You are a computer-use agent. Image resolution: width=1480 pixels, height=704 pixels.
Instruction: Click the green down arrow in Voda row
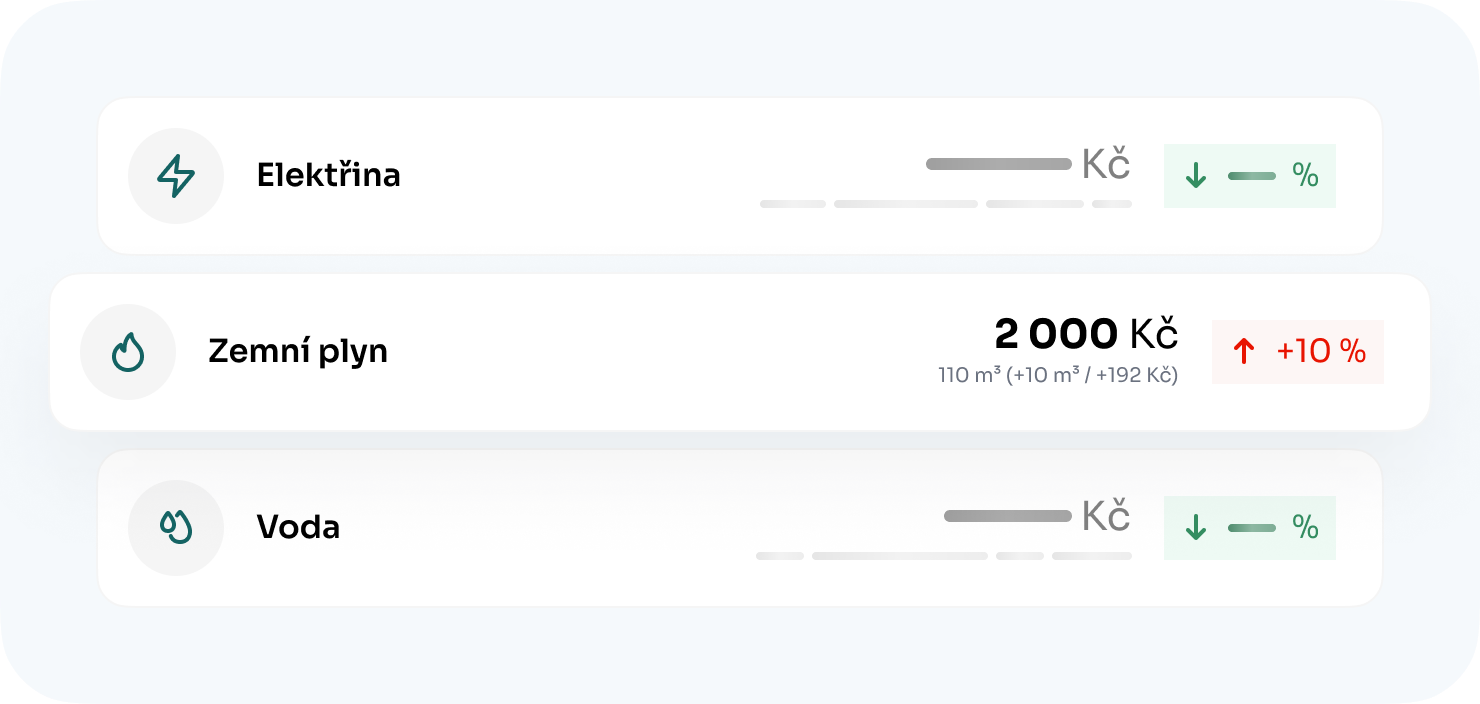tap(1195, 527)
